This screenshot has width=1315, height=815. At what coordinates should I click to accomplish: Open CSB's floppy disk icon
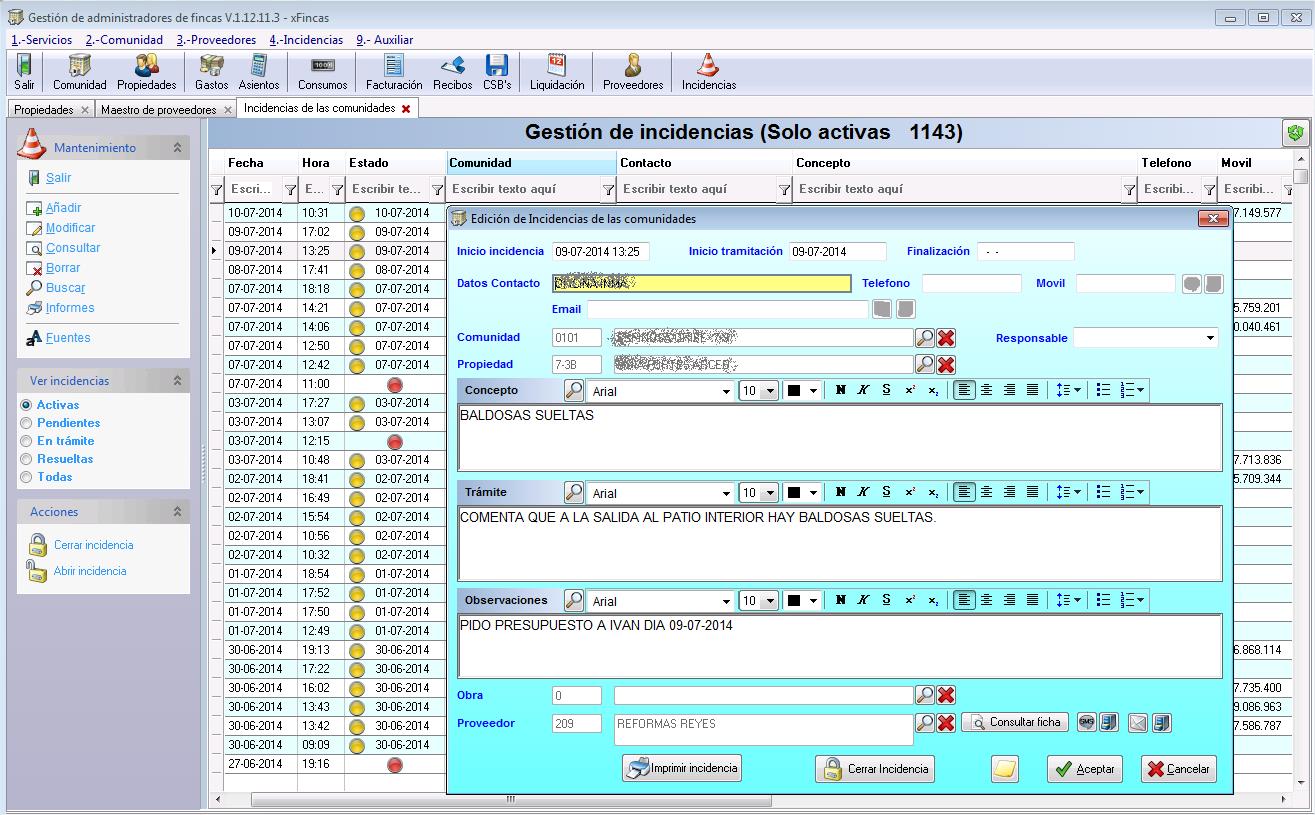(497, 72)
